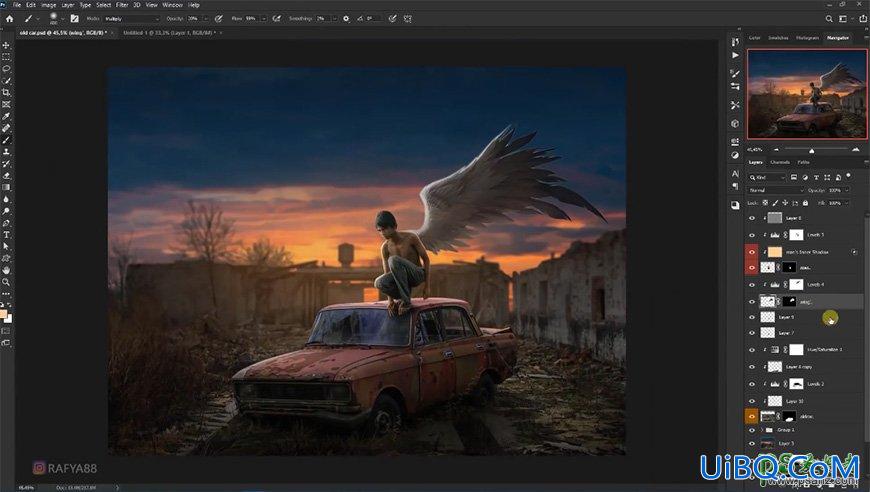Select the Horizontal Type tool
The height and width of the screenshot is (492, 870).
click(6, 235)
